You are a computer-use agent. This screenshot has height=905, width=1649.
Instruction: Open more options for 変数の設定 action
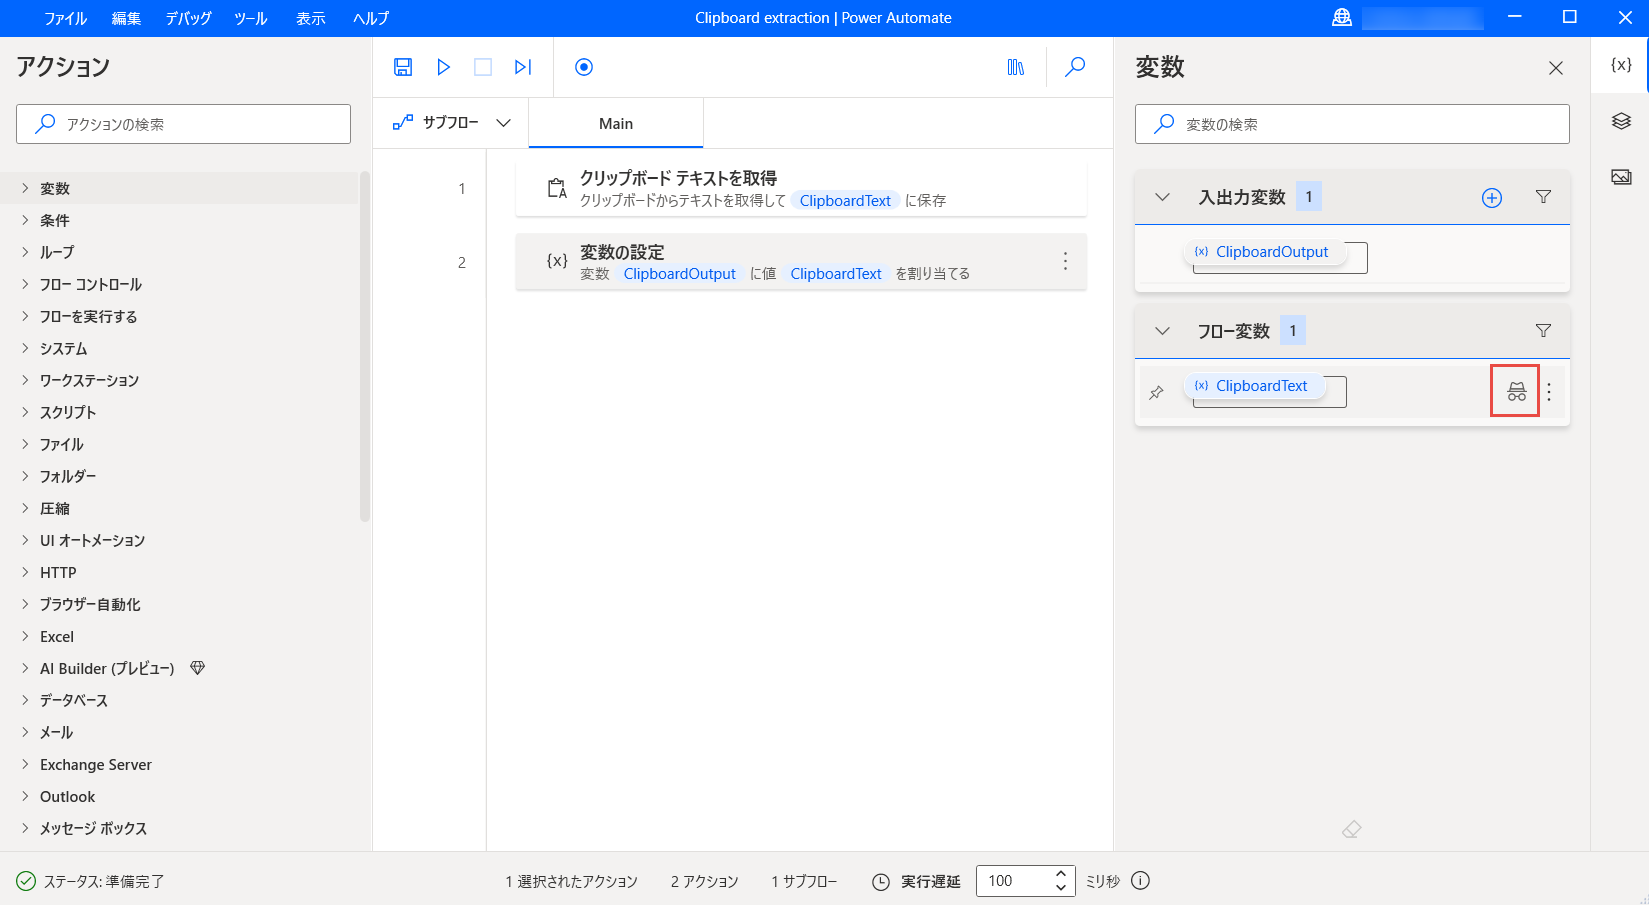point(1065,261)
